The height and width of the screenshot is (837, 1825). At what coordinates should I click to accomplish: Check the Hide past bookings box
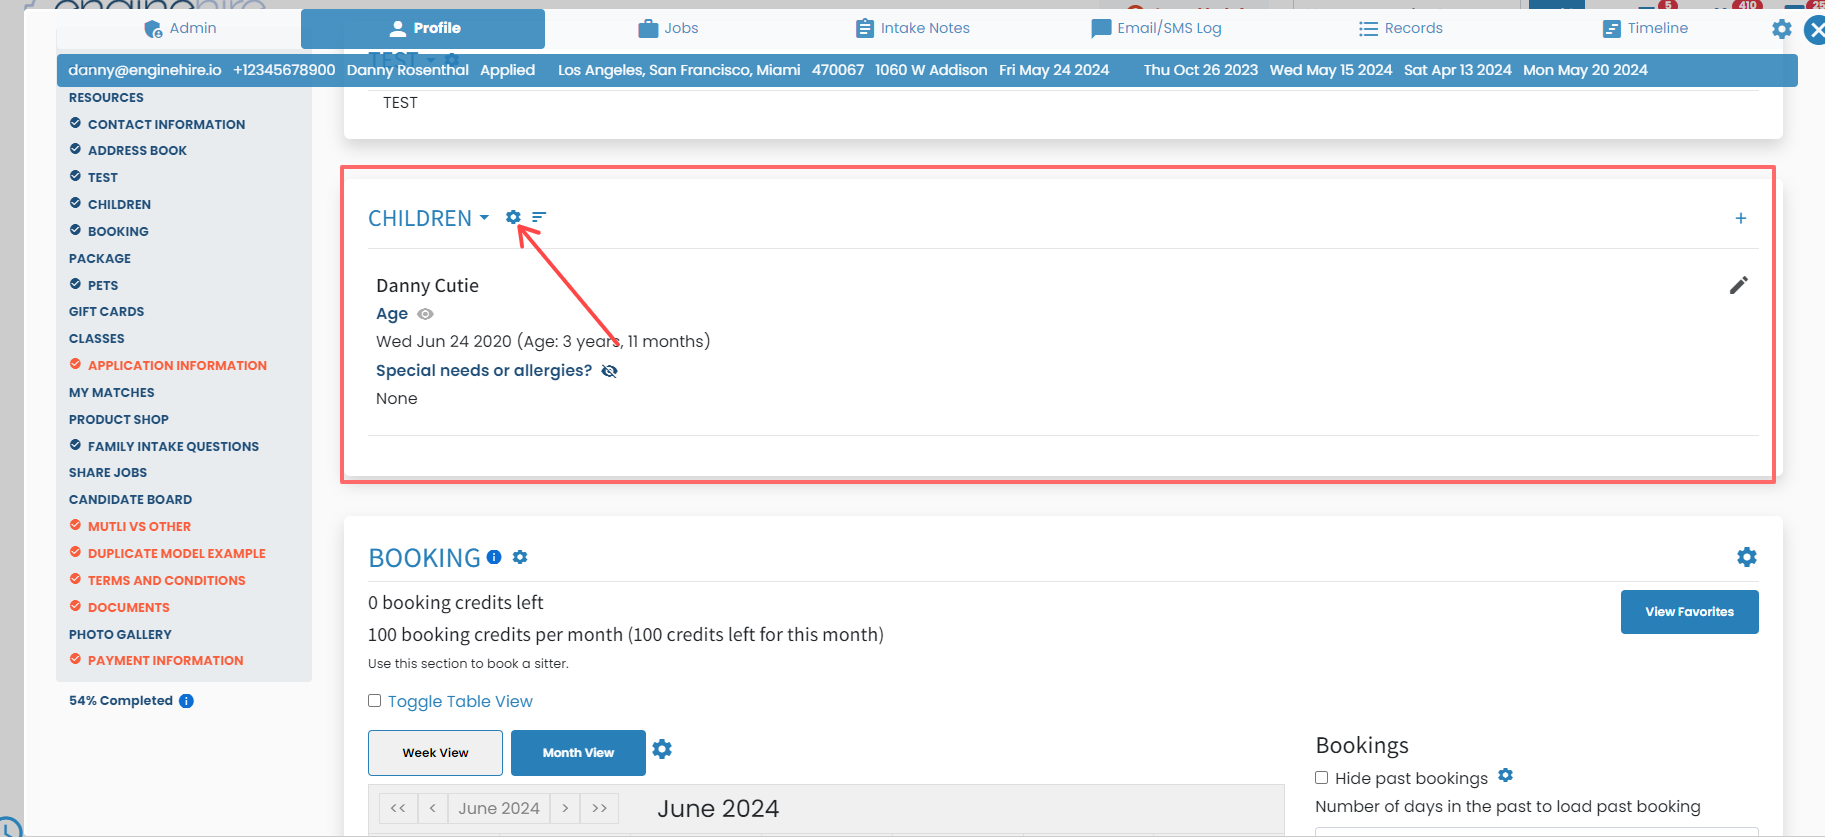pos(1321,778)
